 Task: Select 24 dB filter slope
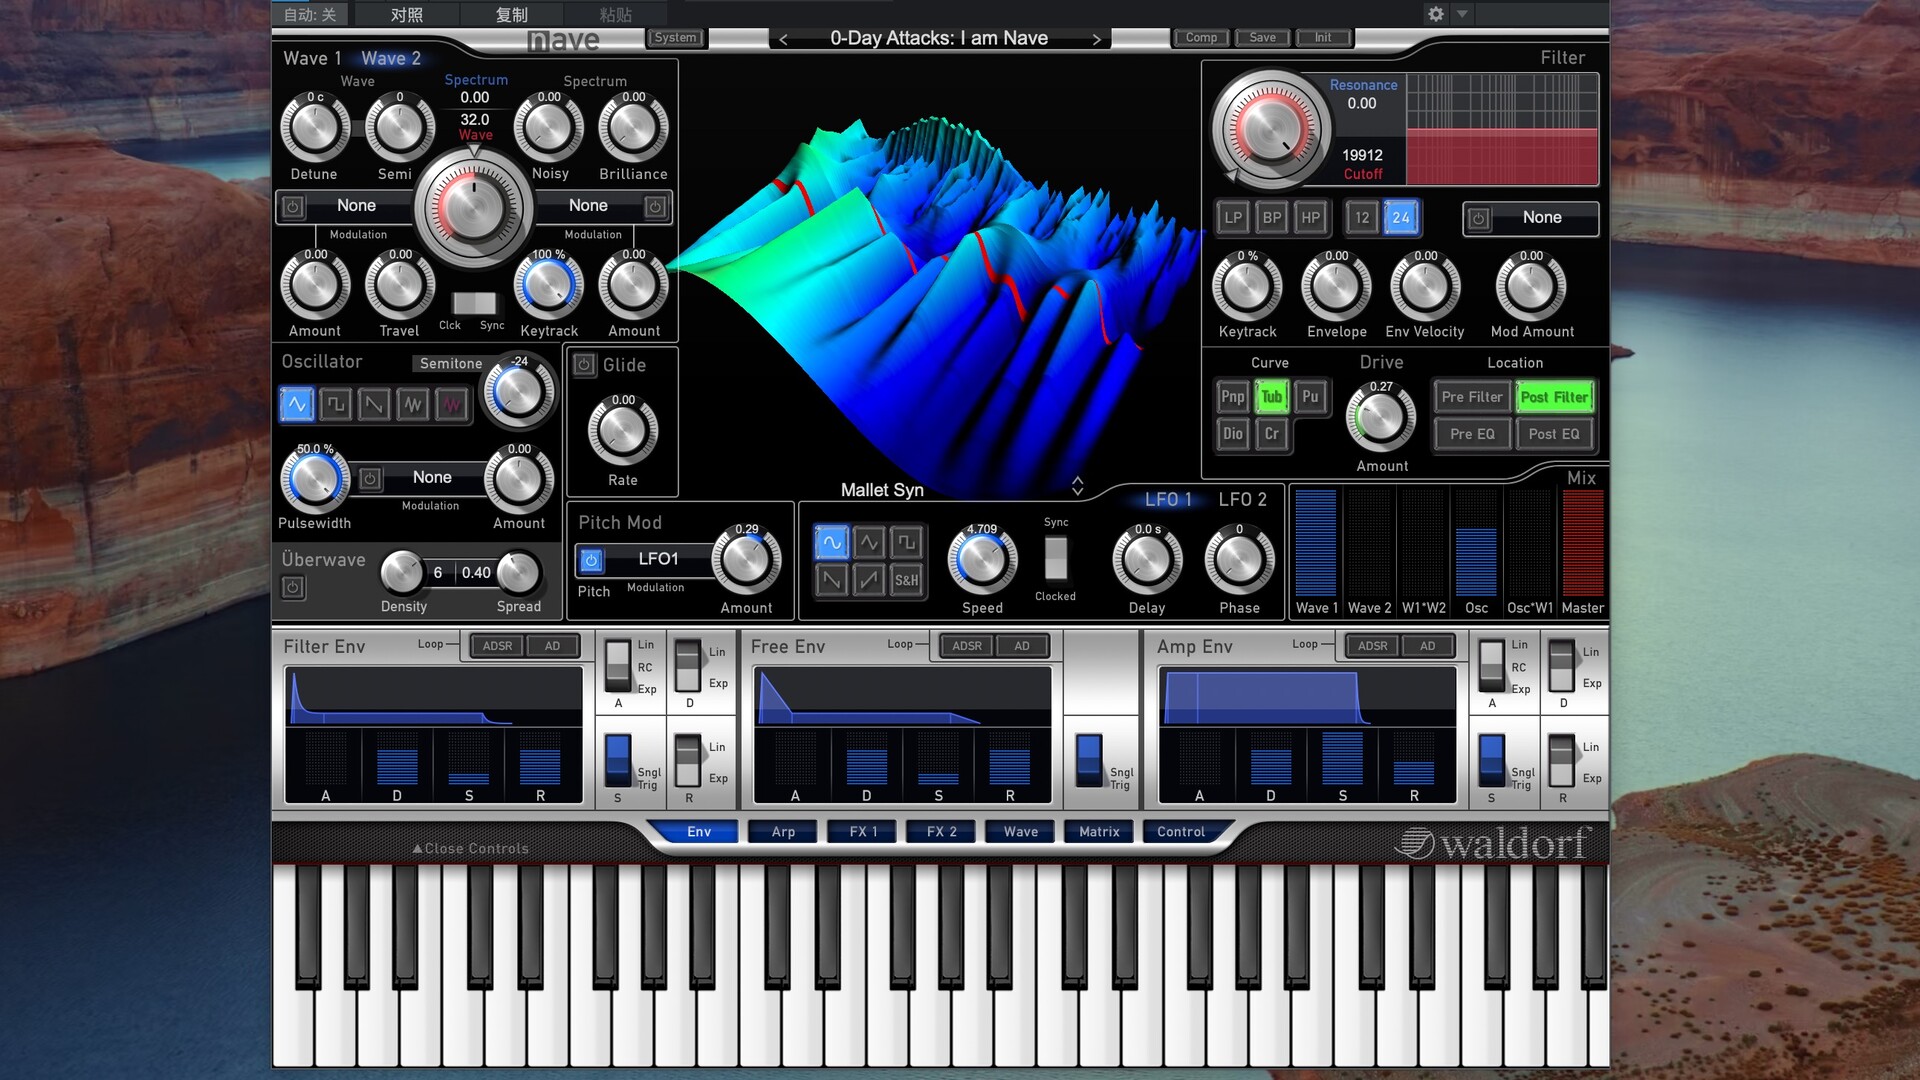(1400, 217)
